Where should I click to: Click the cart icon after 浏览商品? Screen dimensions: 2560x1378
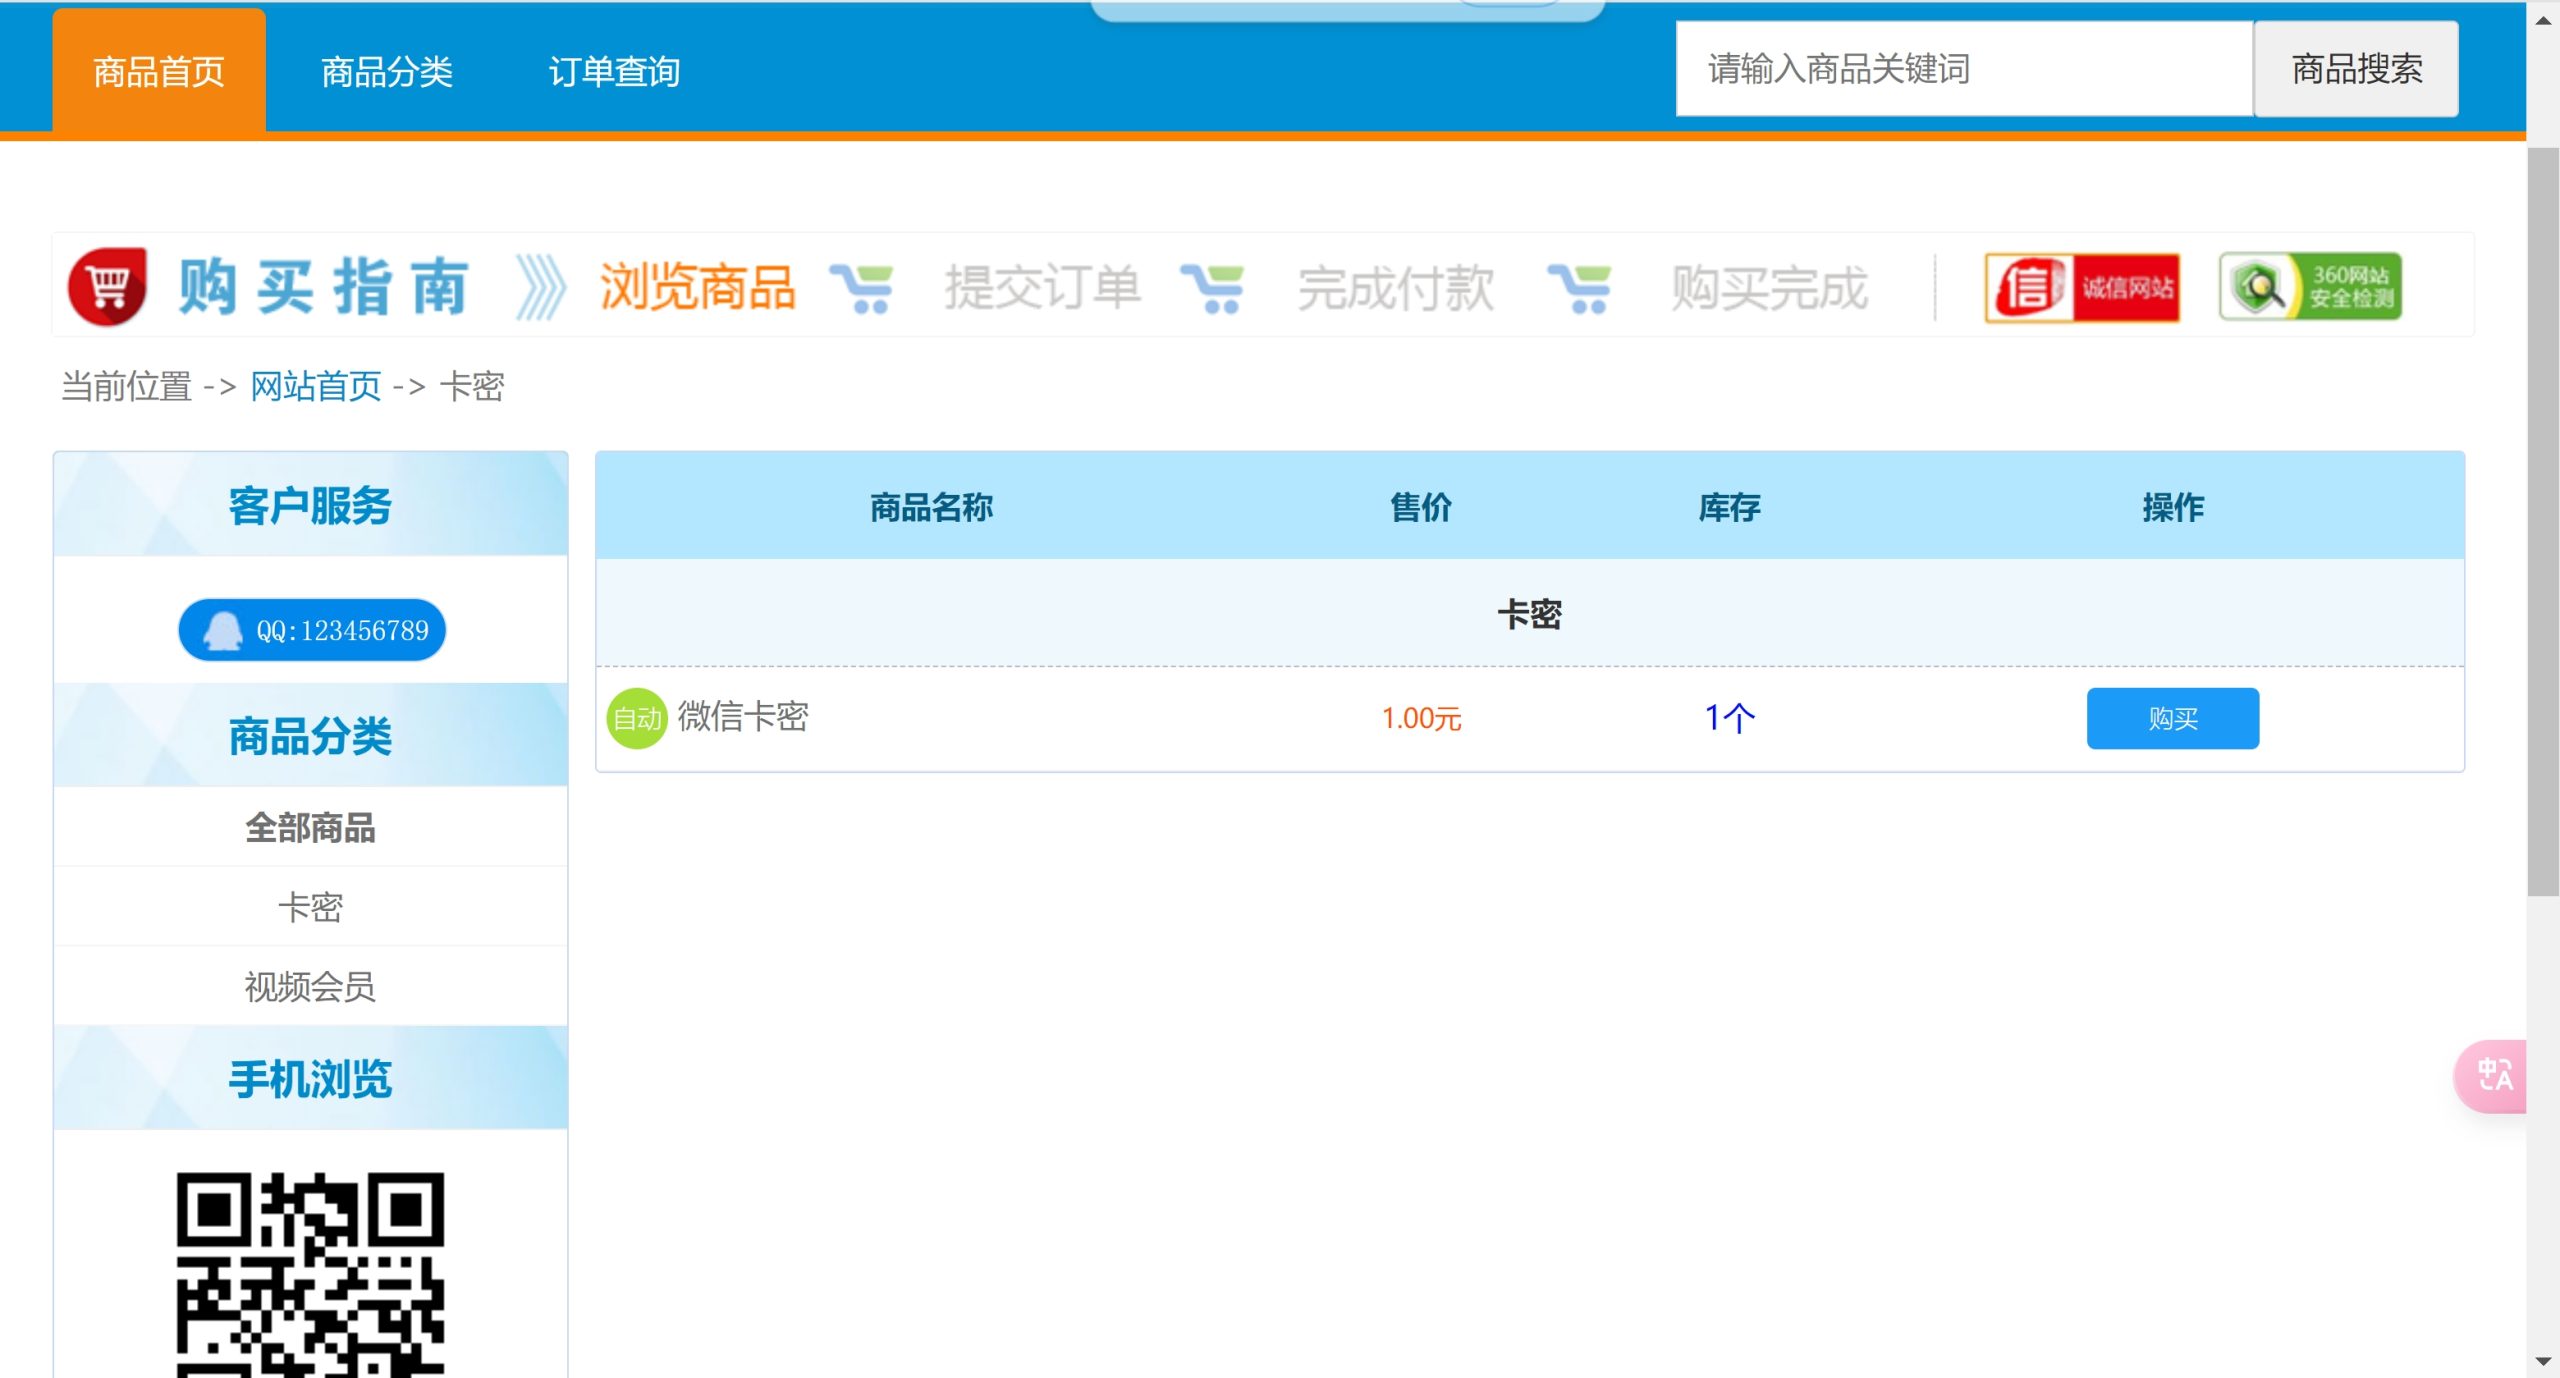point(861,289)
